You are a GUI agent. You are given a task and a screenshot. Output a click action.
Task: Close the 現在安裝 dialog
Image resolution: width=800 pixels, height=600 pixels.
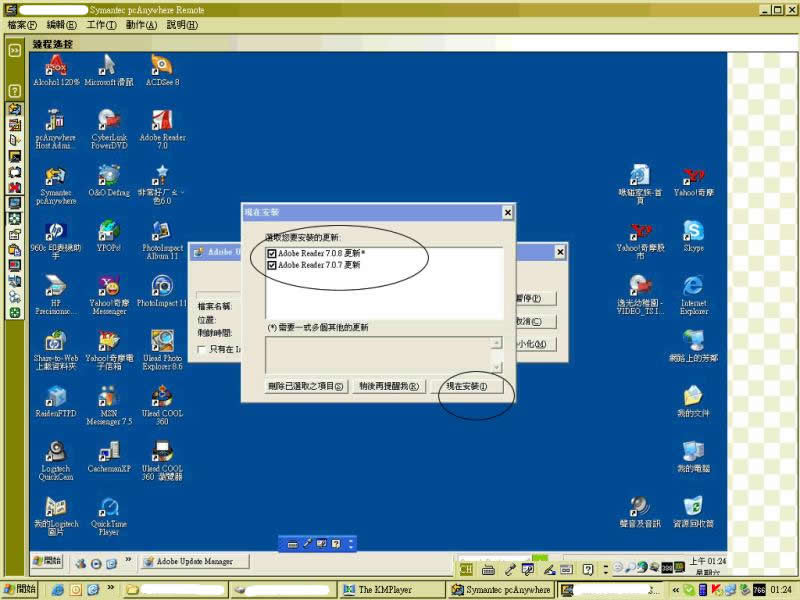[x=507, y=213]
